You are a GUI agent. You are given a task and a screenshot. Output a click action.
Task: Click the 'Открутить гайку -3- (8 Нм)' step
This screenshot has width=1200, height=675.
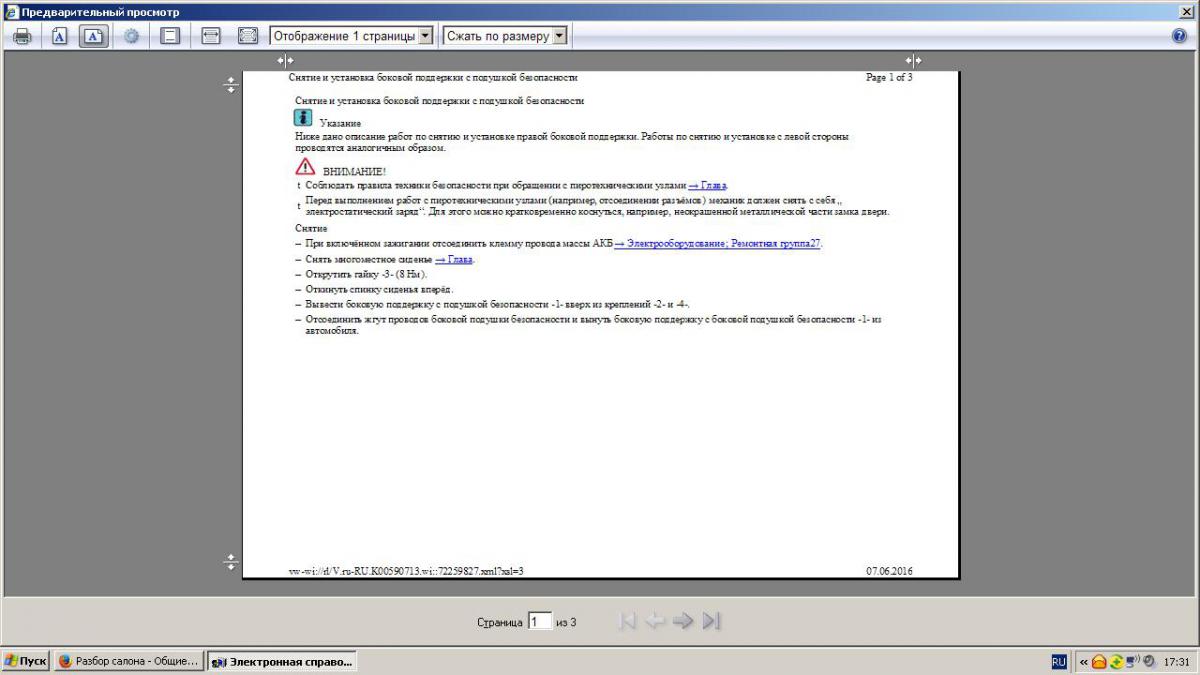[x=366, y=274]
